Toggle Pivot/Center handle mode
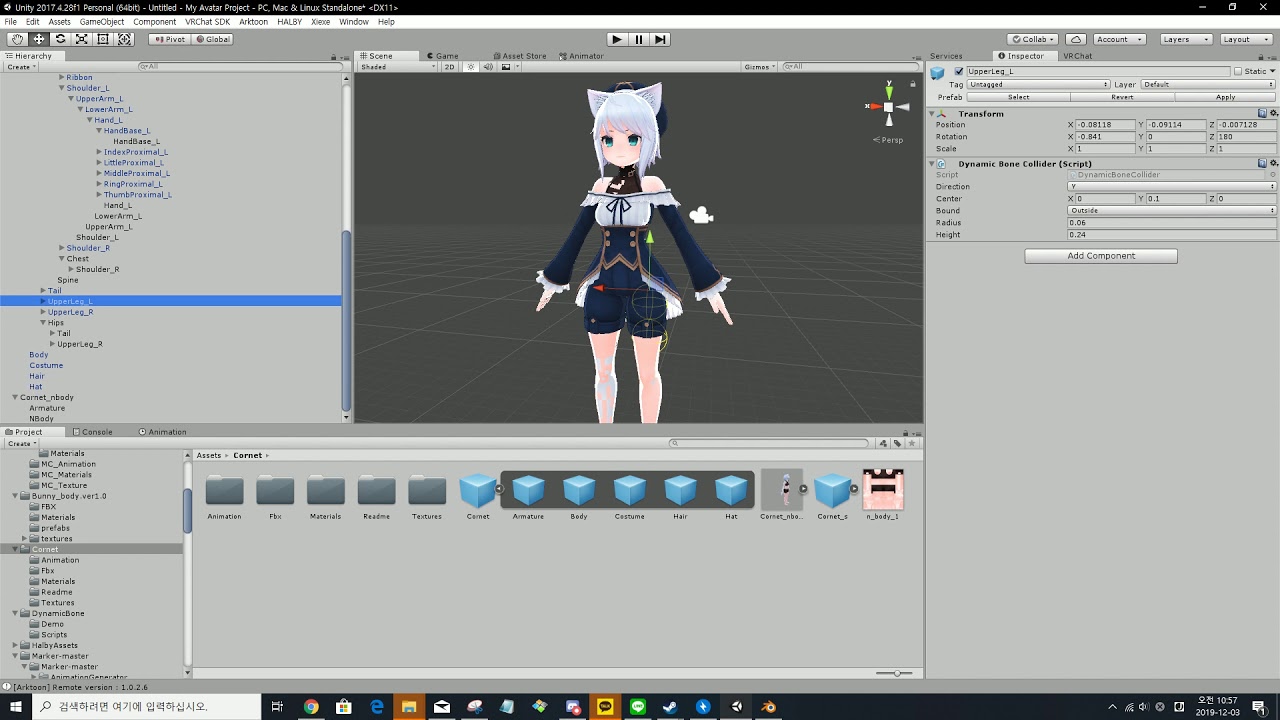Screen dimensions: 1280x720 [169, 39]
